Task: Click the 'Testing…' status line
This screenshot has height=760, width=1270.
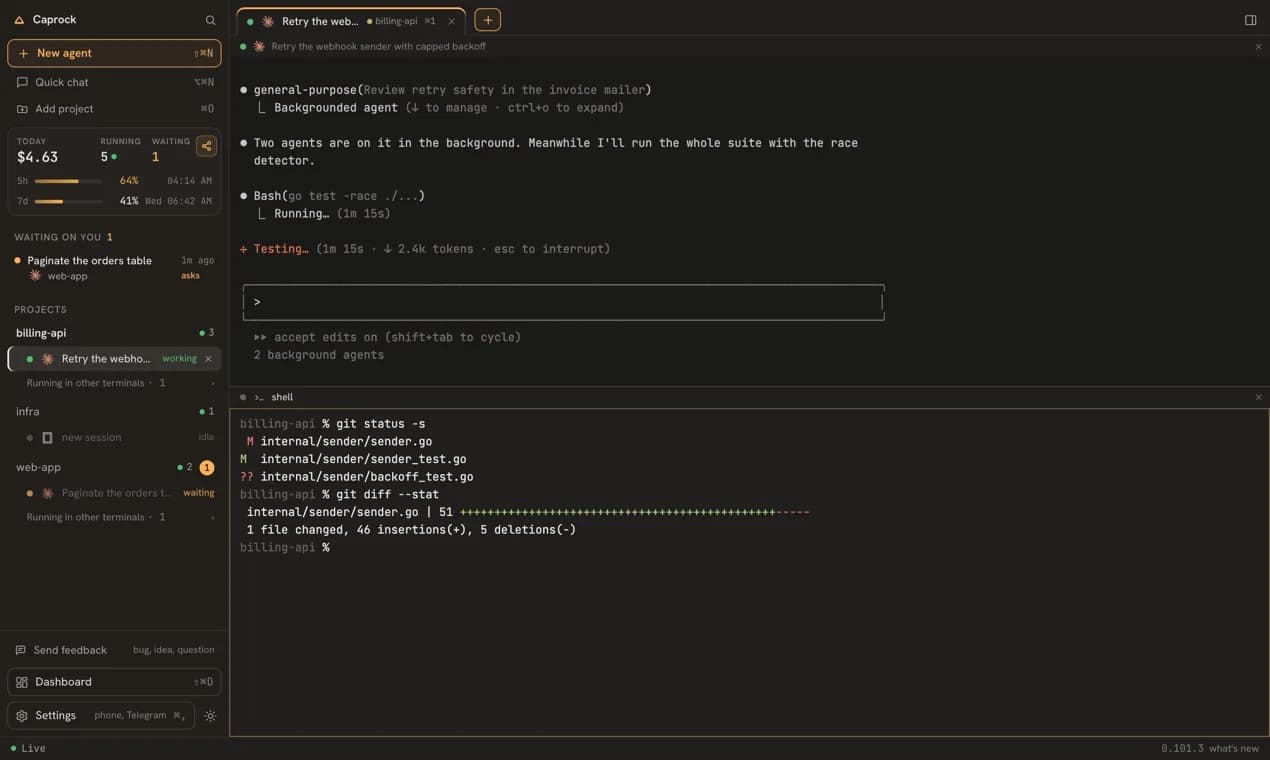Action: click(x=425, y=249)
